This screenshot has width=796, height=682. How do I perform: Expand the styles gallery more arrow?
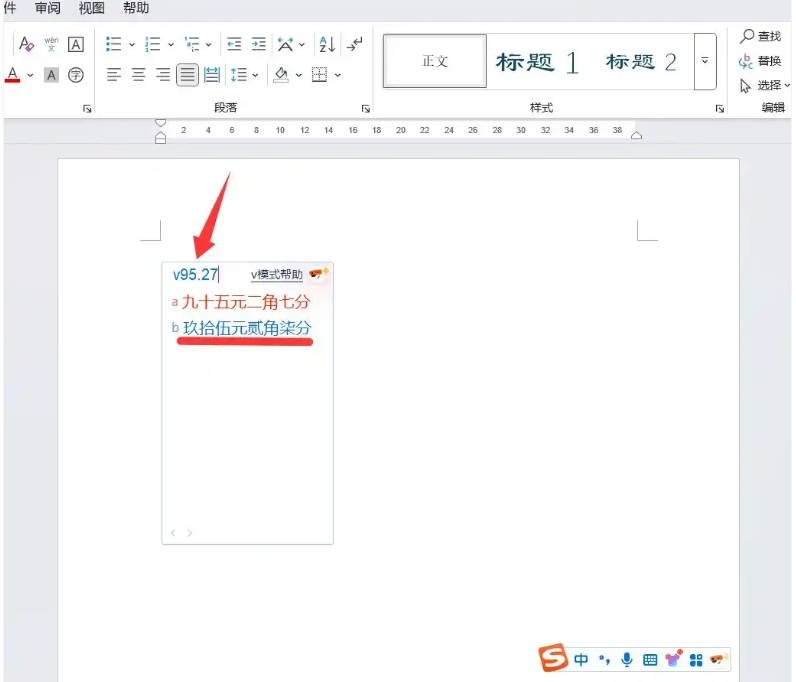[x=704, y=61]
